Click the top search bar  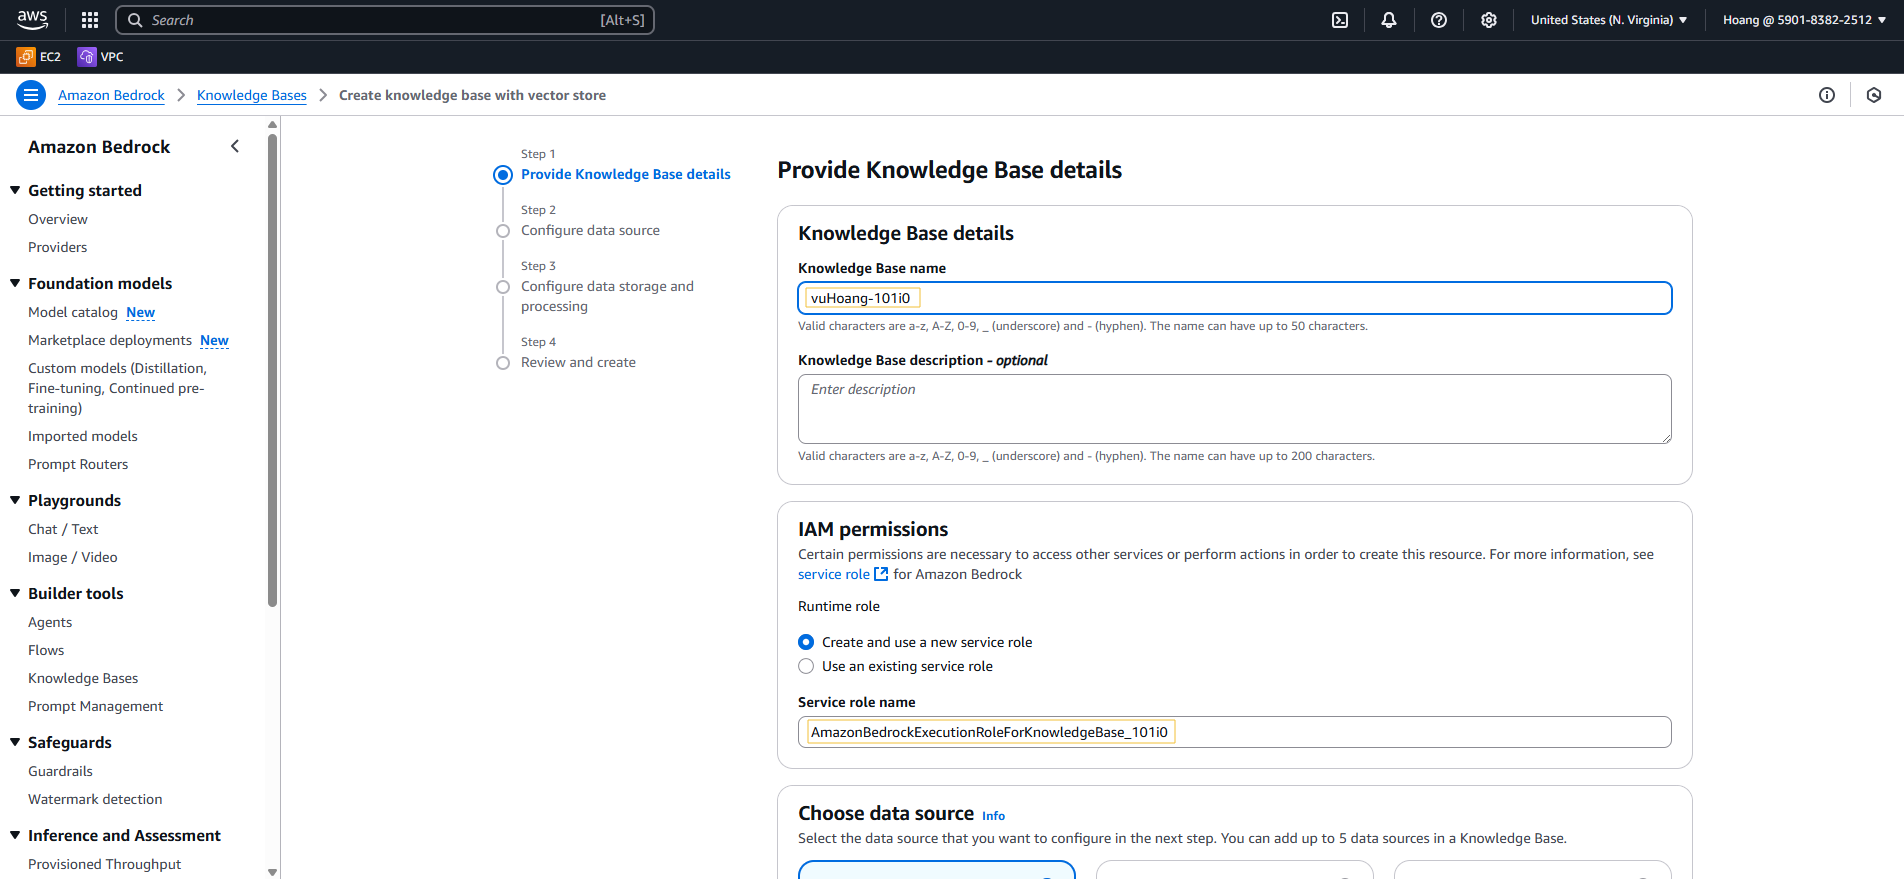(385, 20)
